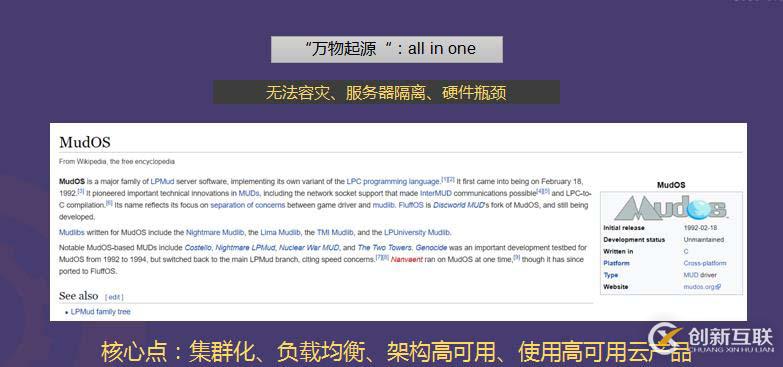Open the Nuclear War MUD link
The image size is (783, 367).
[309, 248]
